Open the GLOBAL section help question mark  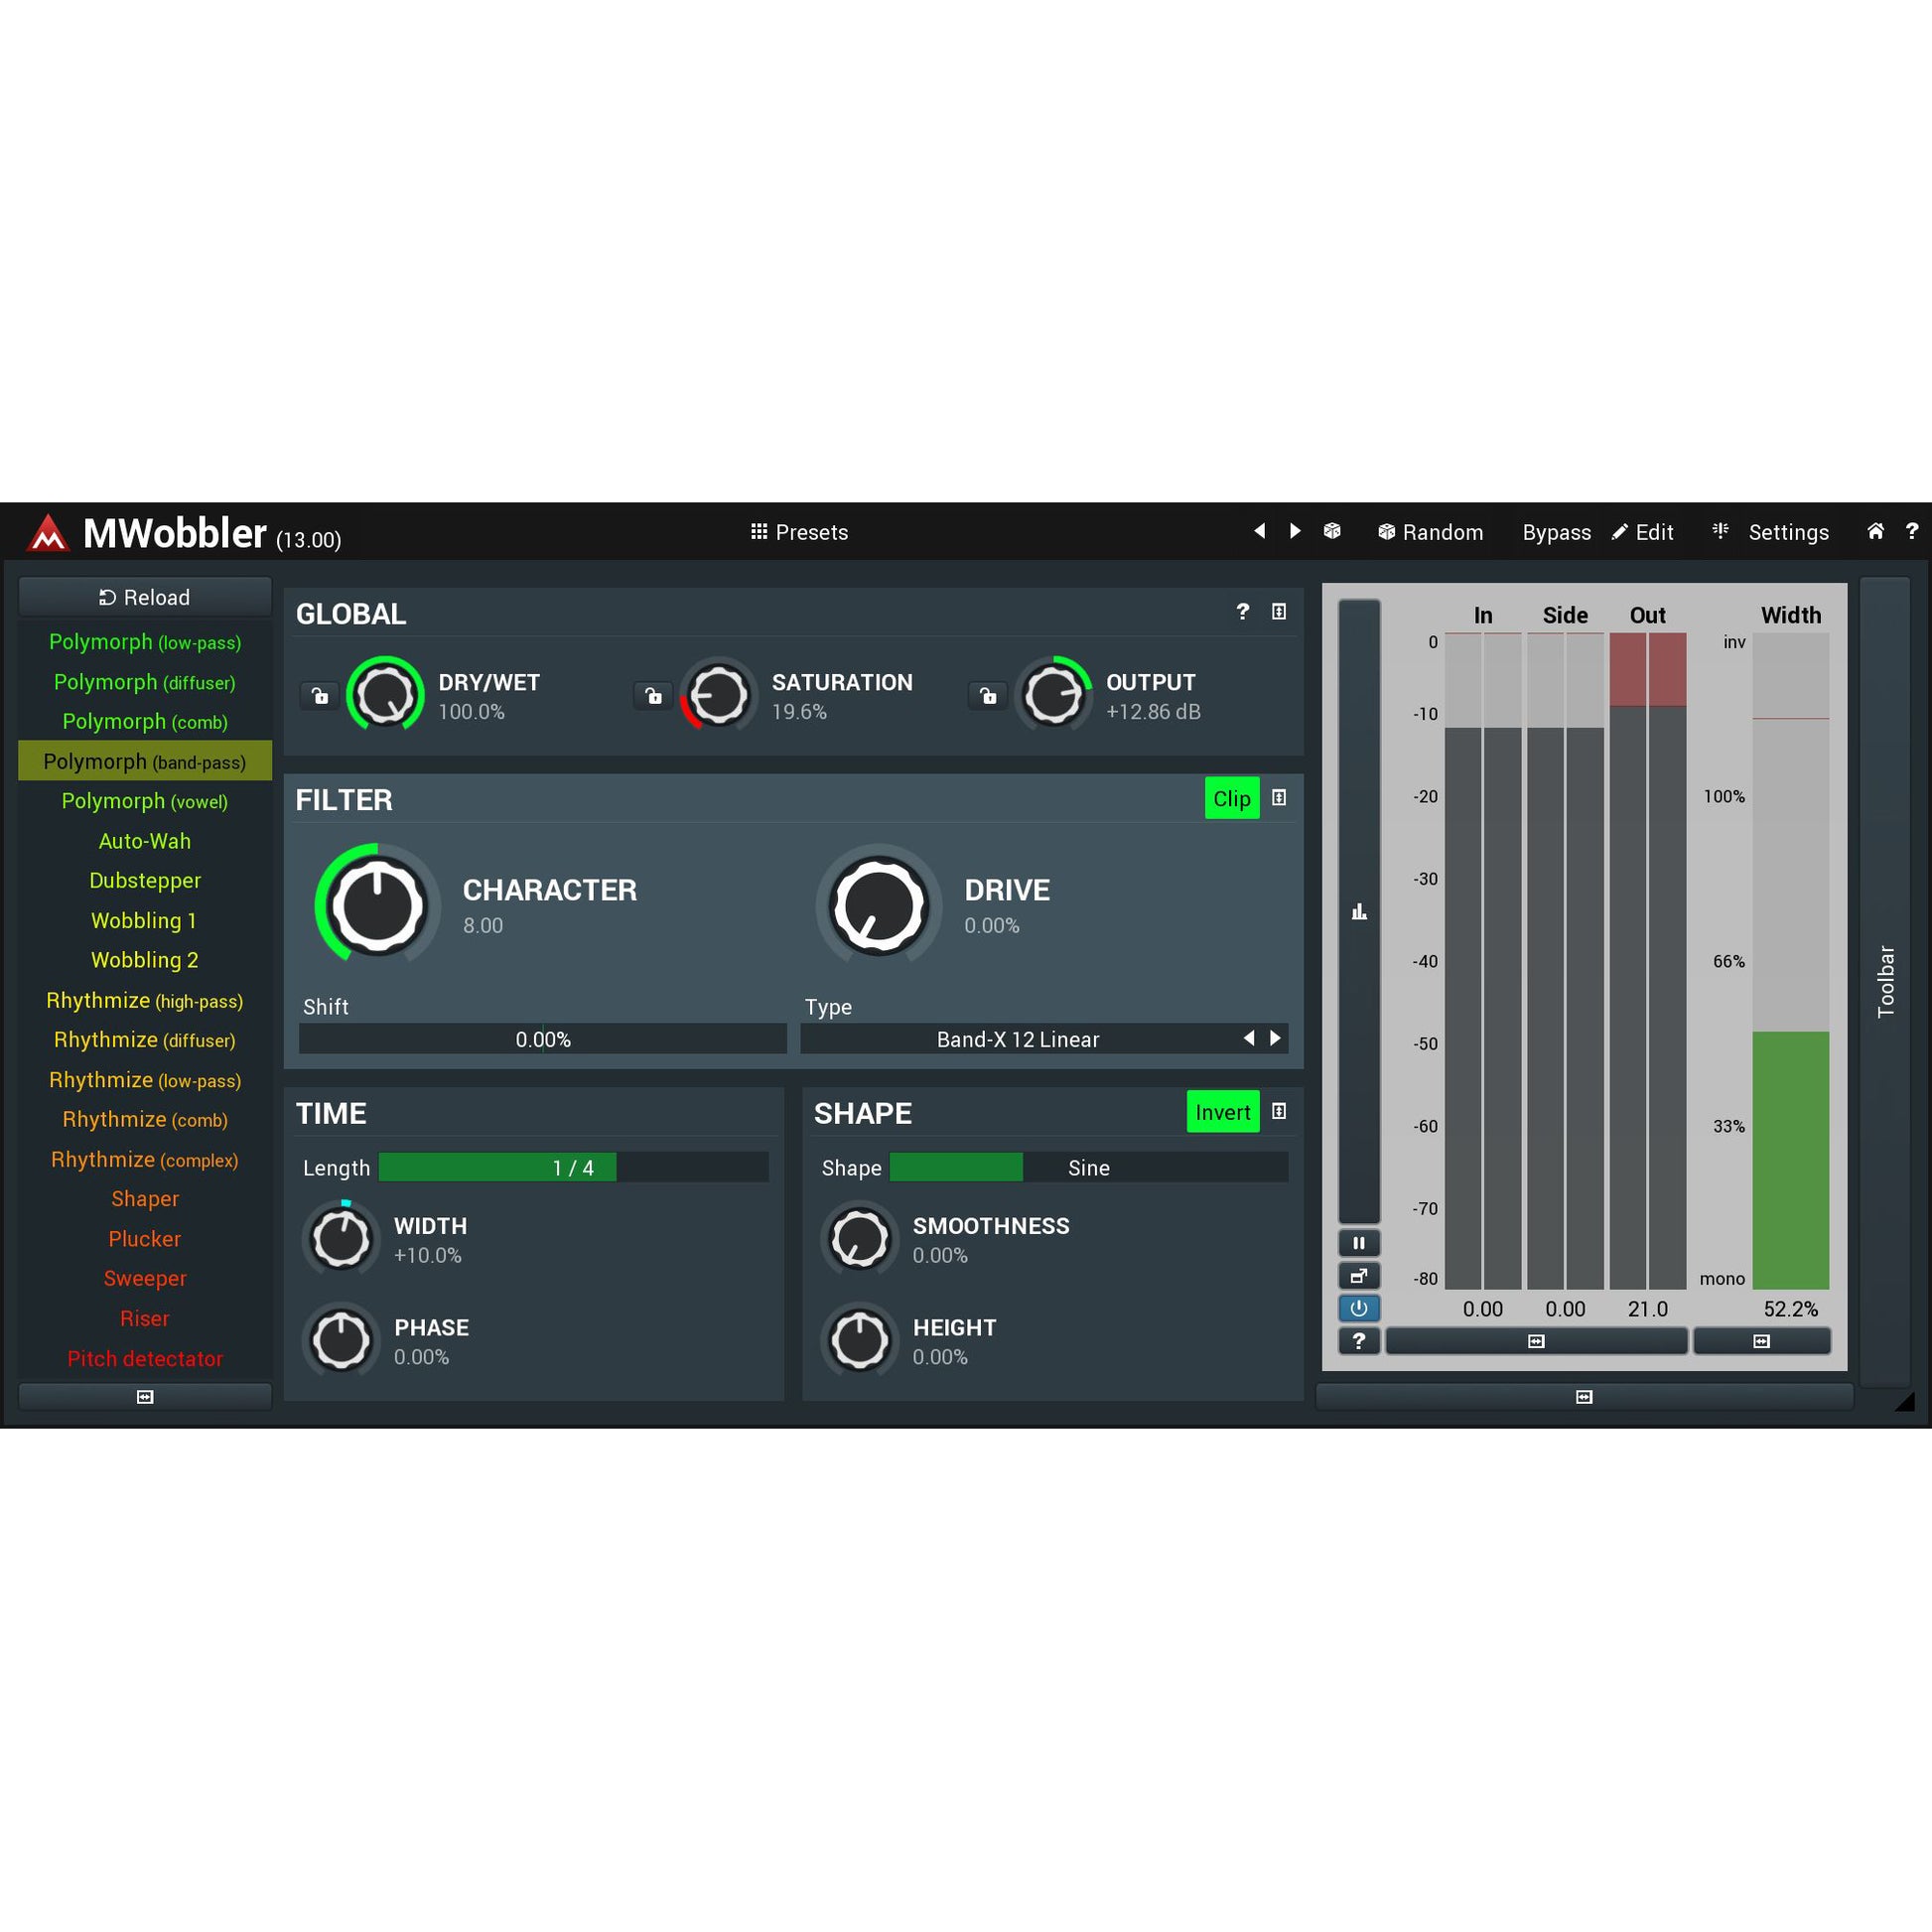click(1242, 611)
